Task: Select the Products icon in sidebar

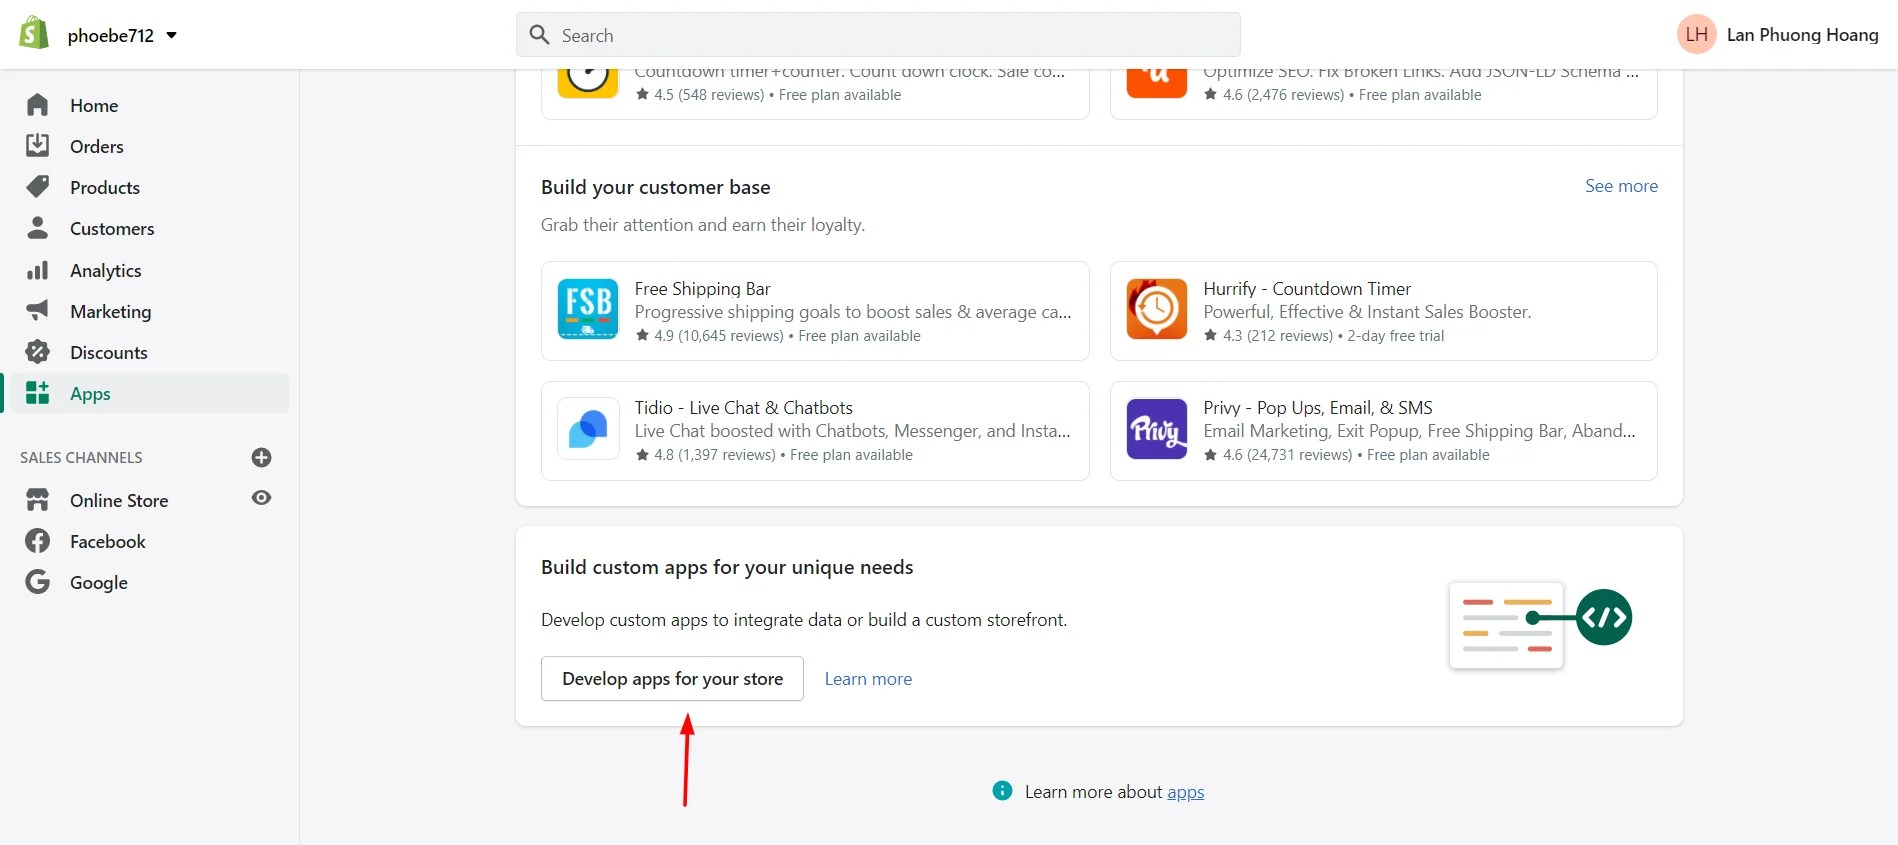Action: click(37, 187)
